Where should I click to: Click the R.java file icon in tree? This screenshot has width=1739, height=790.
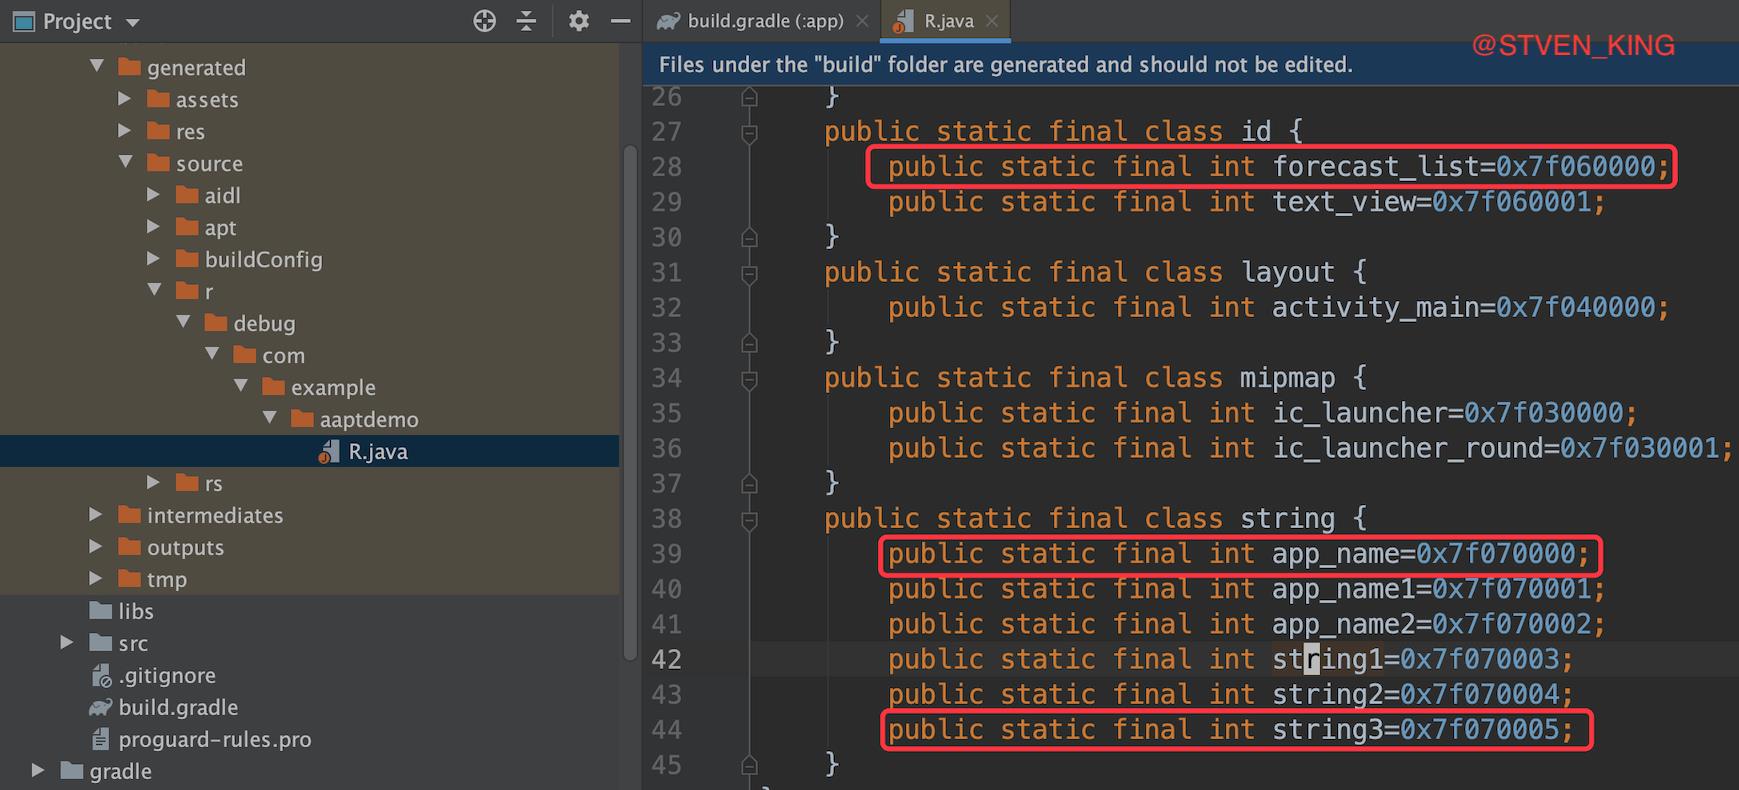coord(329,452)
